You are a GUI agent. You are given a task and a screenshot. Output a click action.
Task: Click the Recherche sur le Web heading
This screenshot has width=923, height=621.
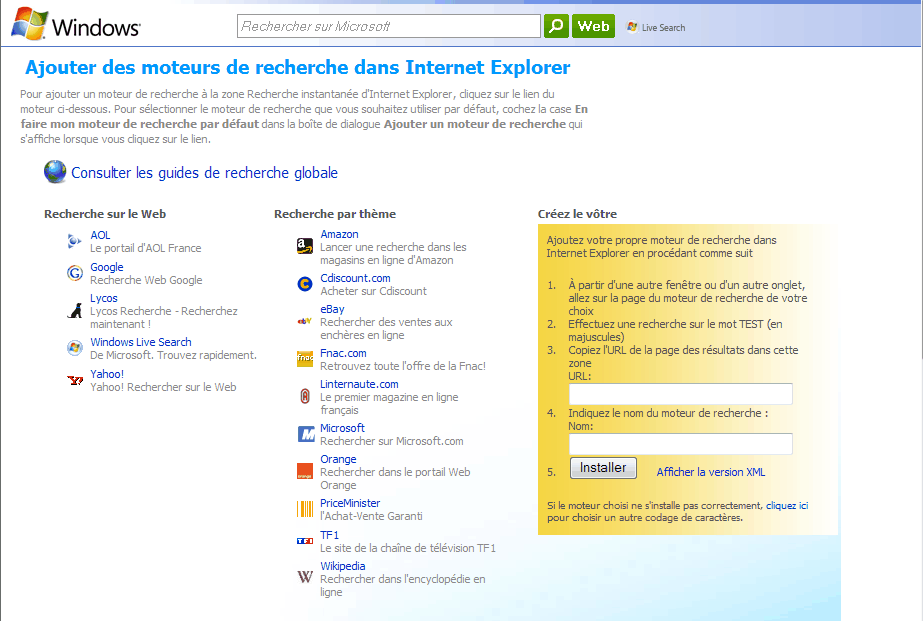click(105, 214)
